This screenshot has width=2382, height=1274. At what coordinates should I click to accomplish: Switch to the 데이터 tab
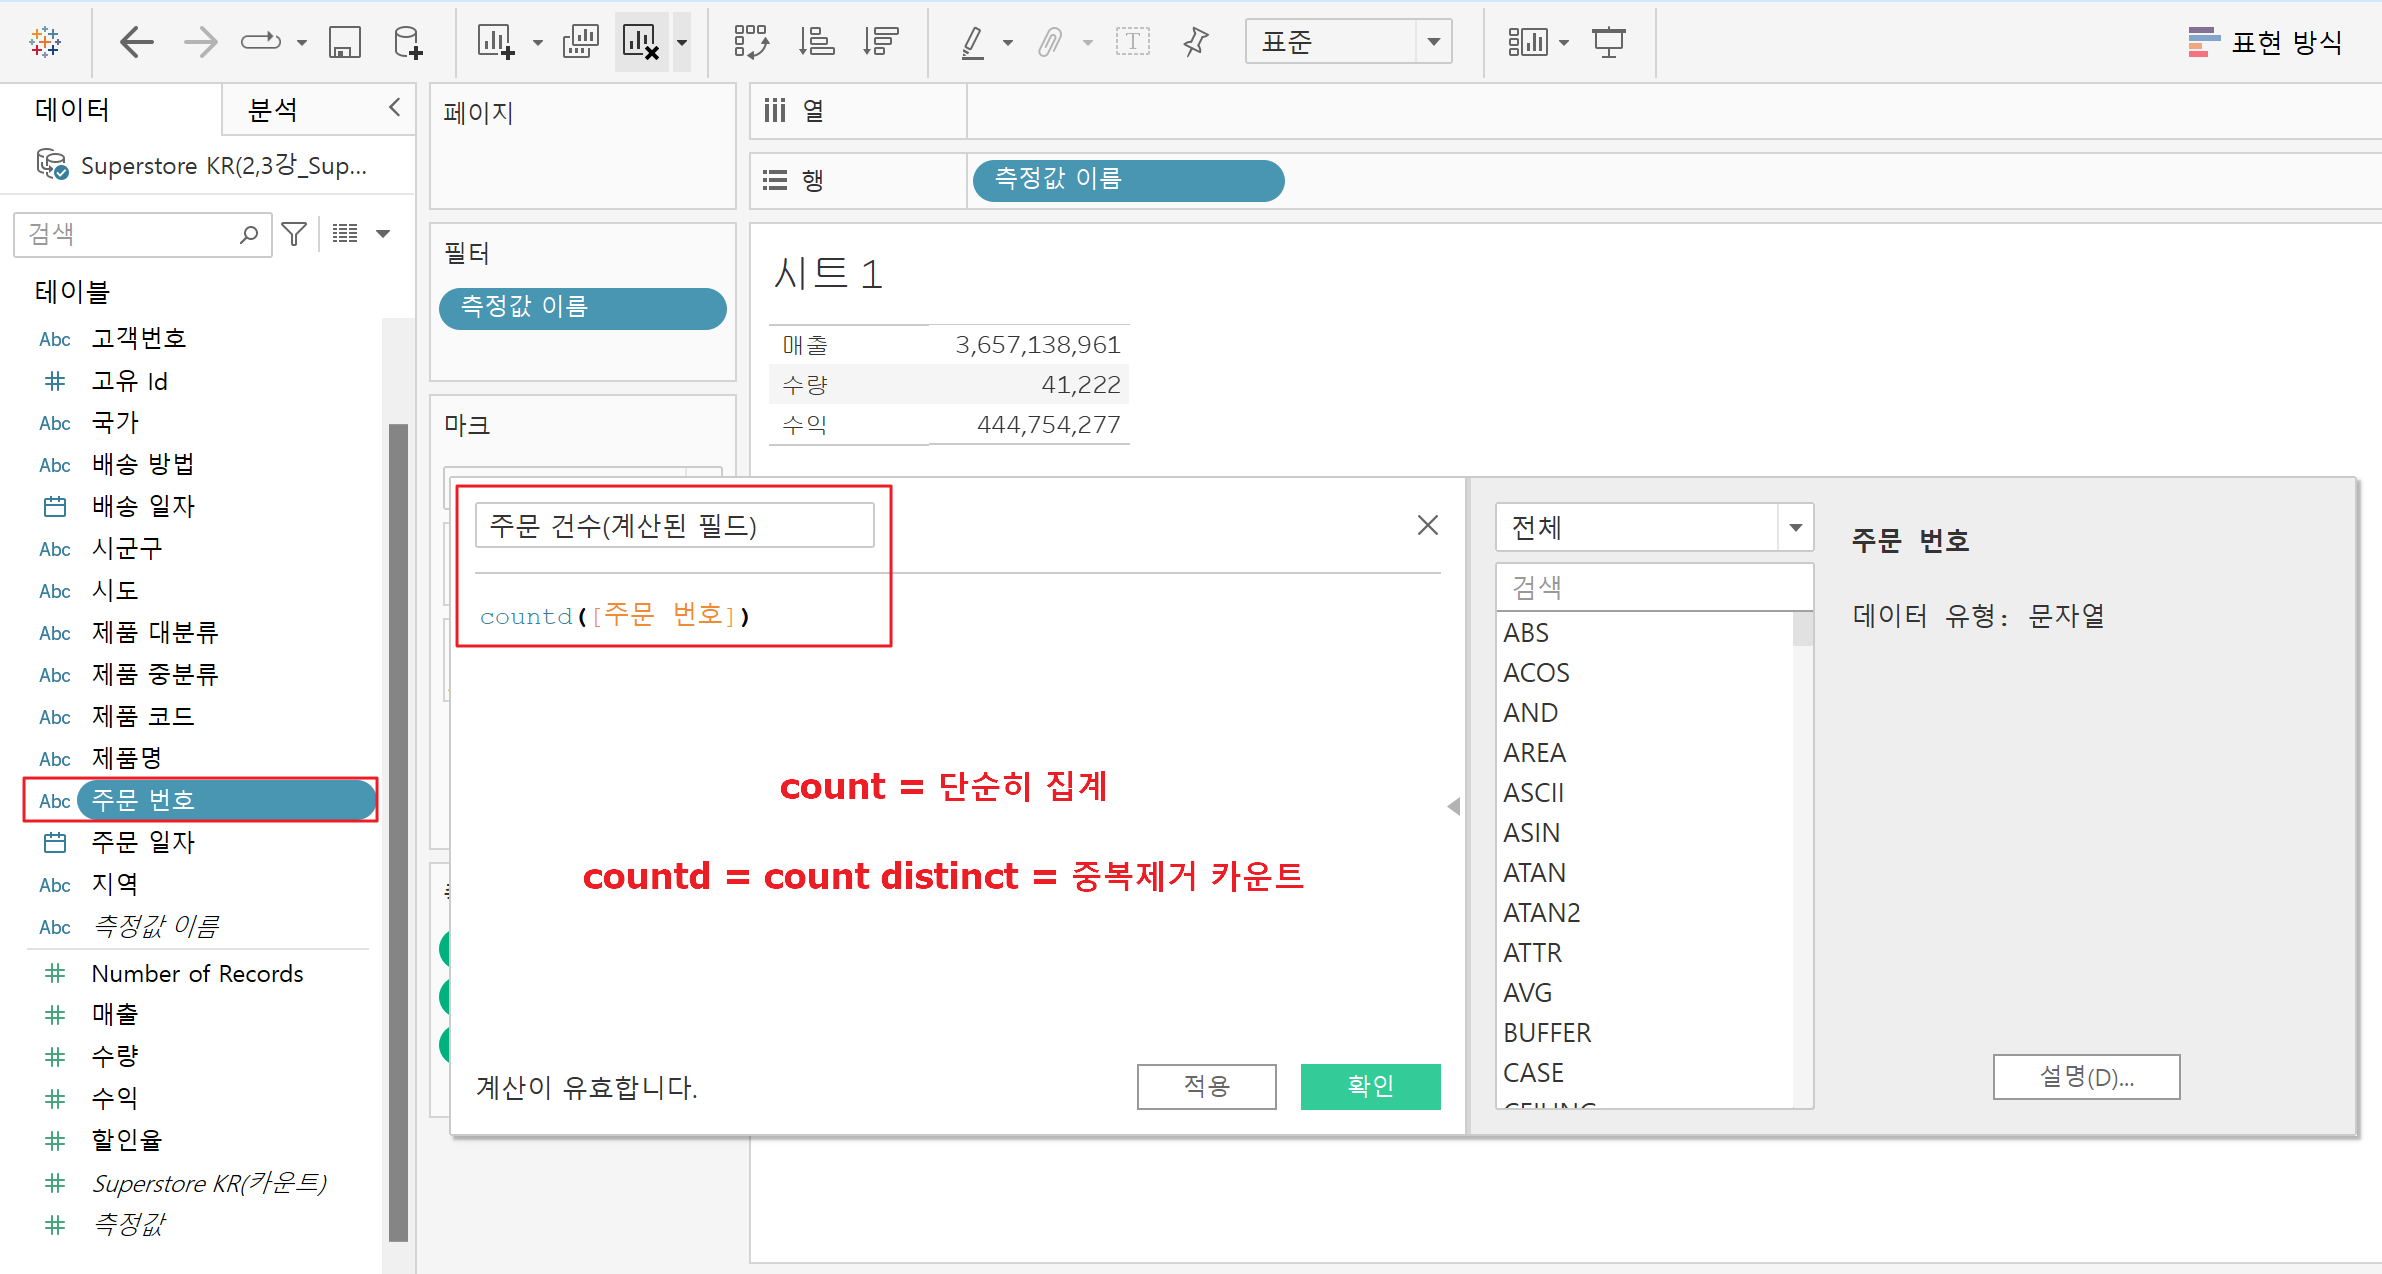click(72, 110)
